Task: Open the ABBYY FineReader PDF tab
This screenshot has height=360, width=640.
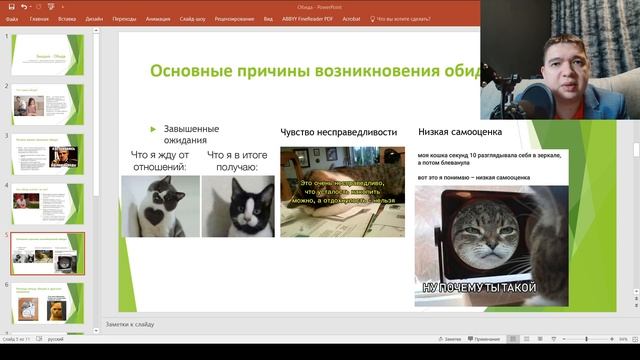Action: (307, 19)
